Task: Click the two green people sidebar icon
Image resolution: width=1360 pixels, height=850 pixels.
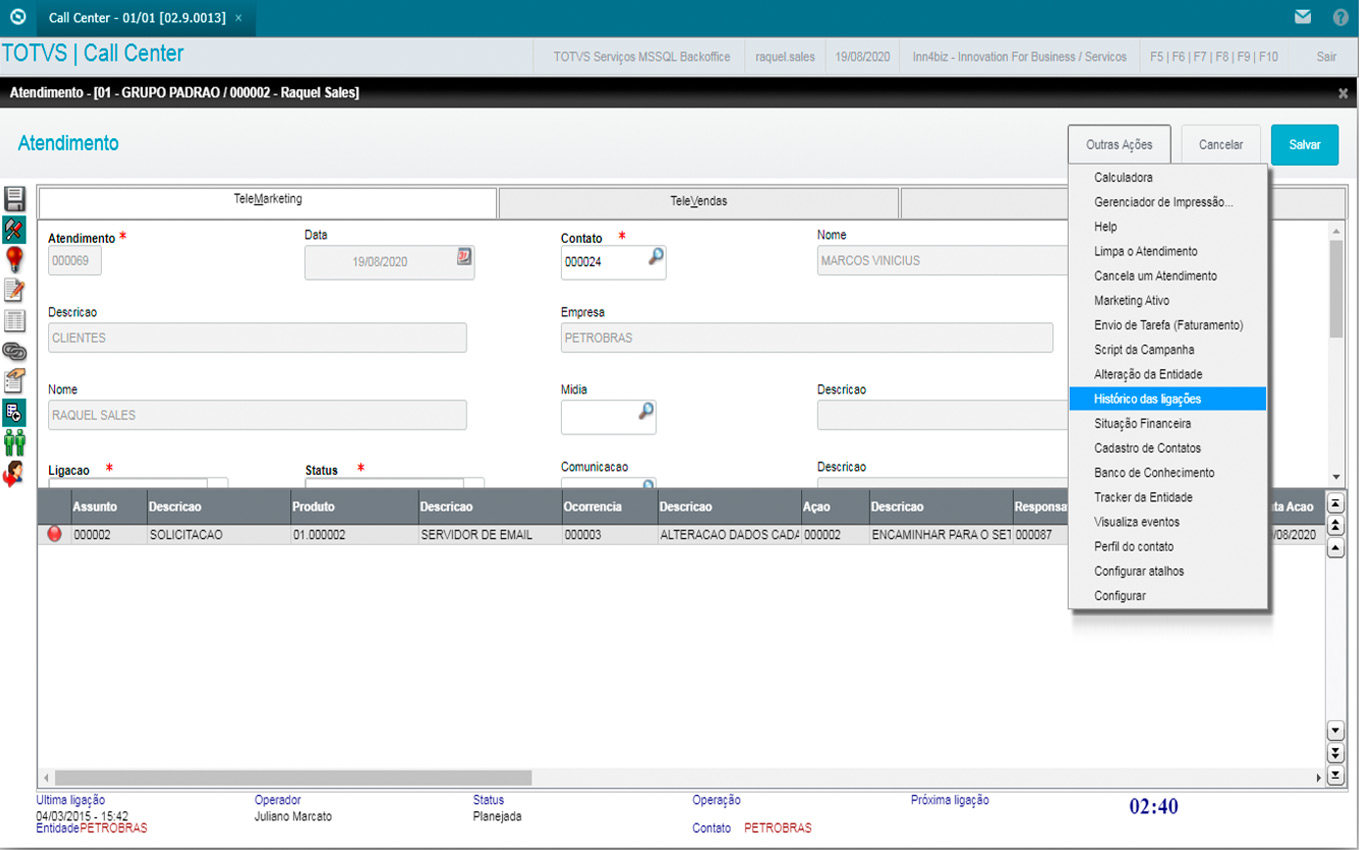Action: tap(15, 441)
